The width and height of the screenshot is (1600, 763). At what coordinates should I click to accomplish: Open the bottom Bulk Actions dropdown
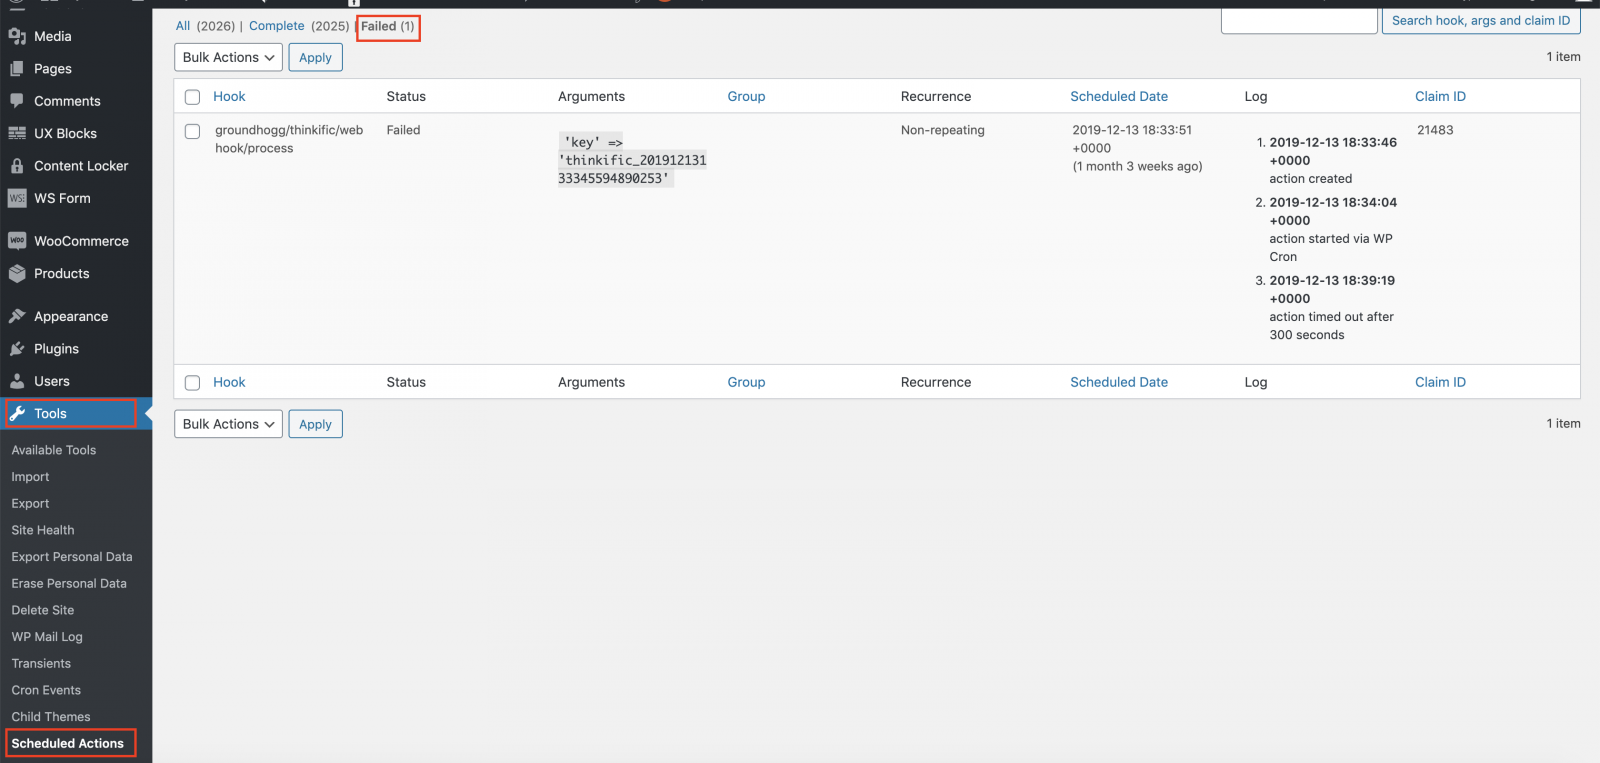(x=228, y=424)
